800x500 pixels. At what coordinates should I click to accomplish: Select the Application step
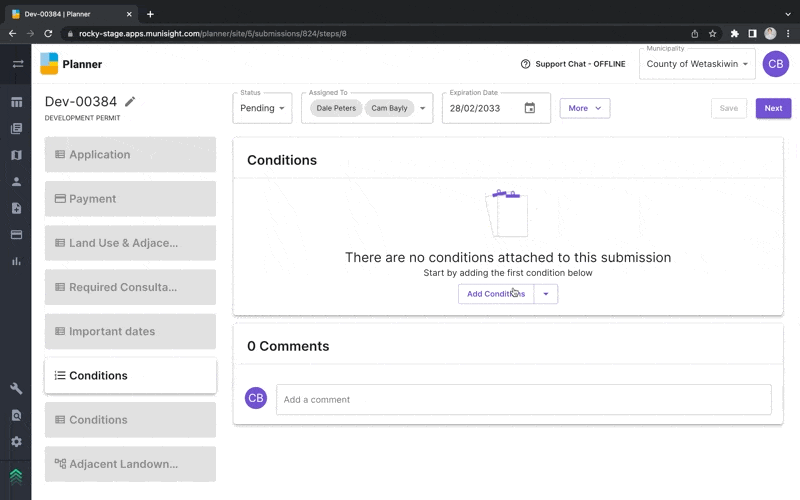pos(130,155)
